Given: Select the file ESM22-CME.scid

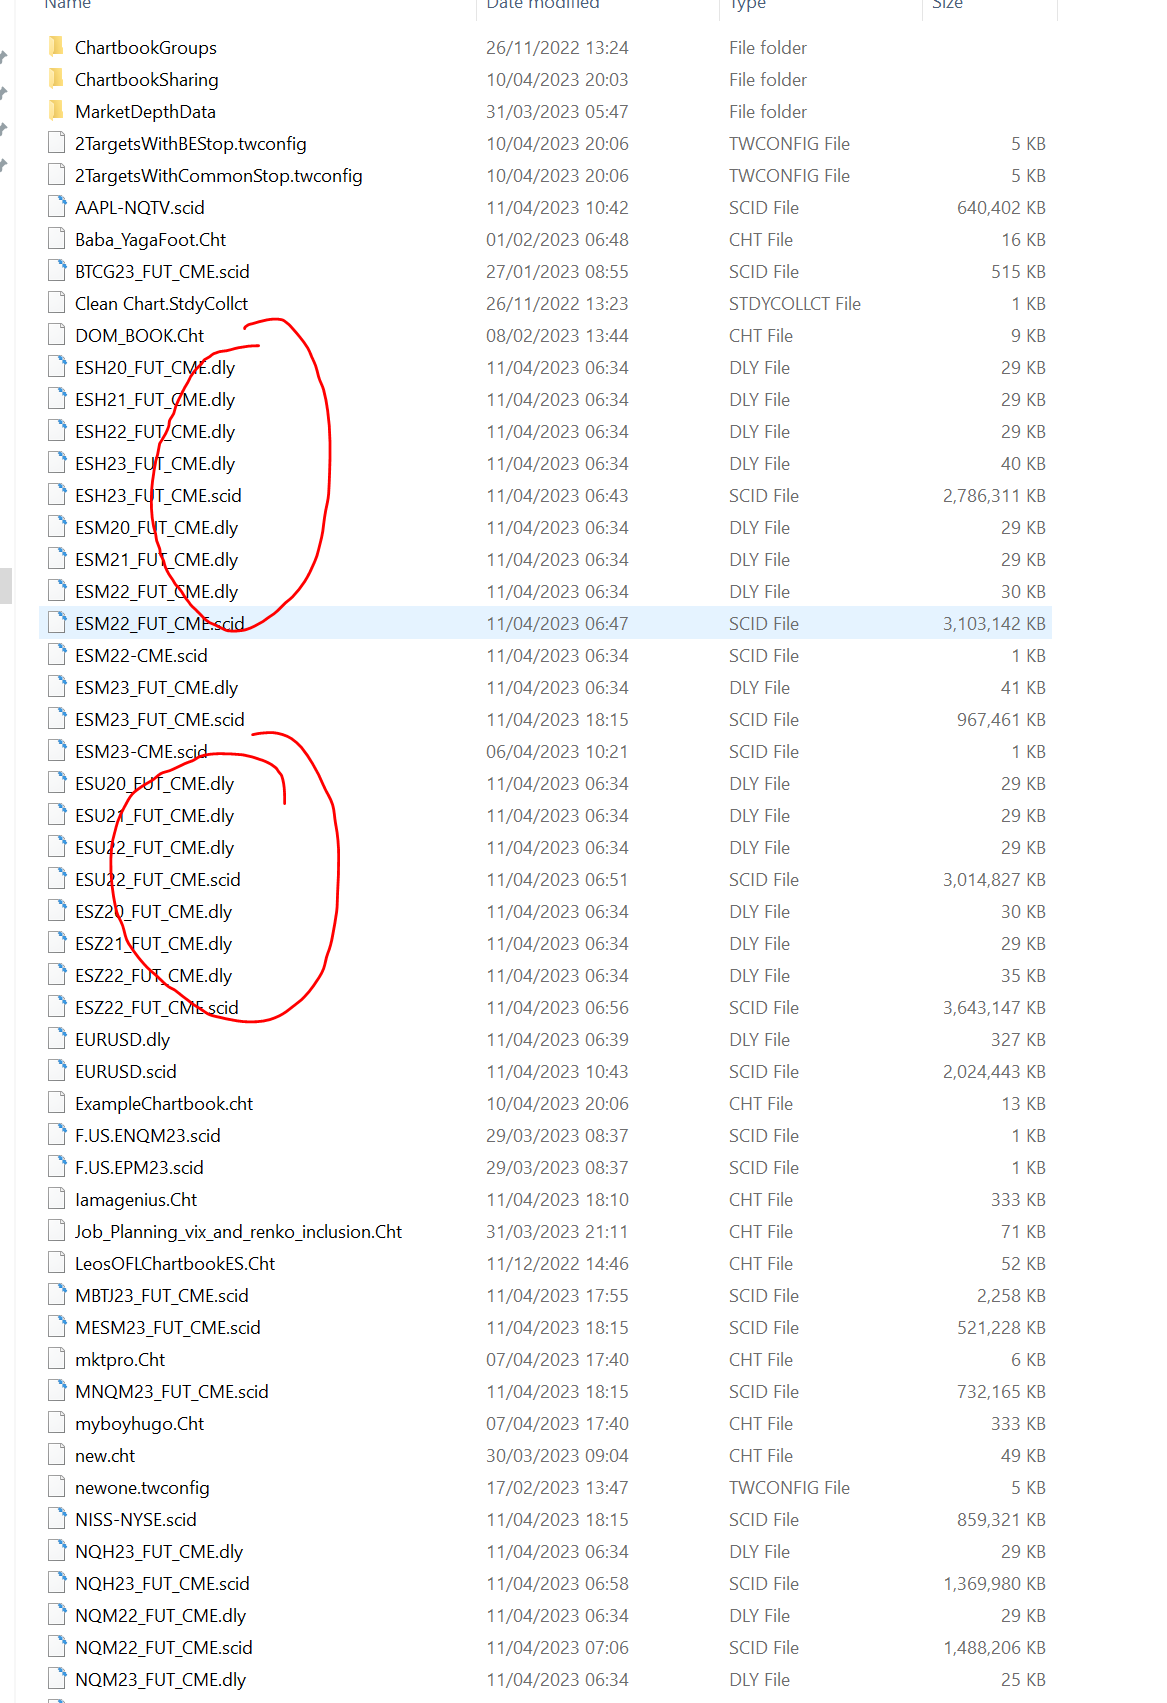Looking at the screenshot, I should (141, 655).
